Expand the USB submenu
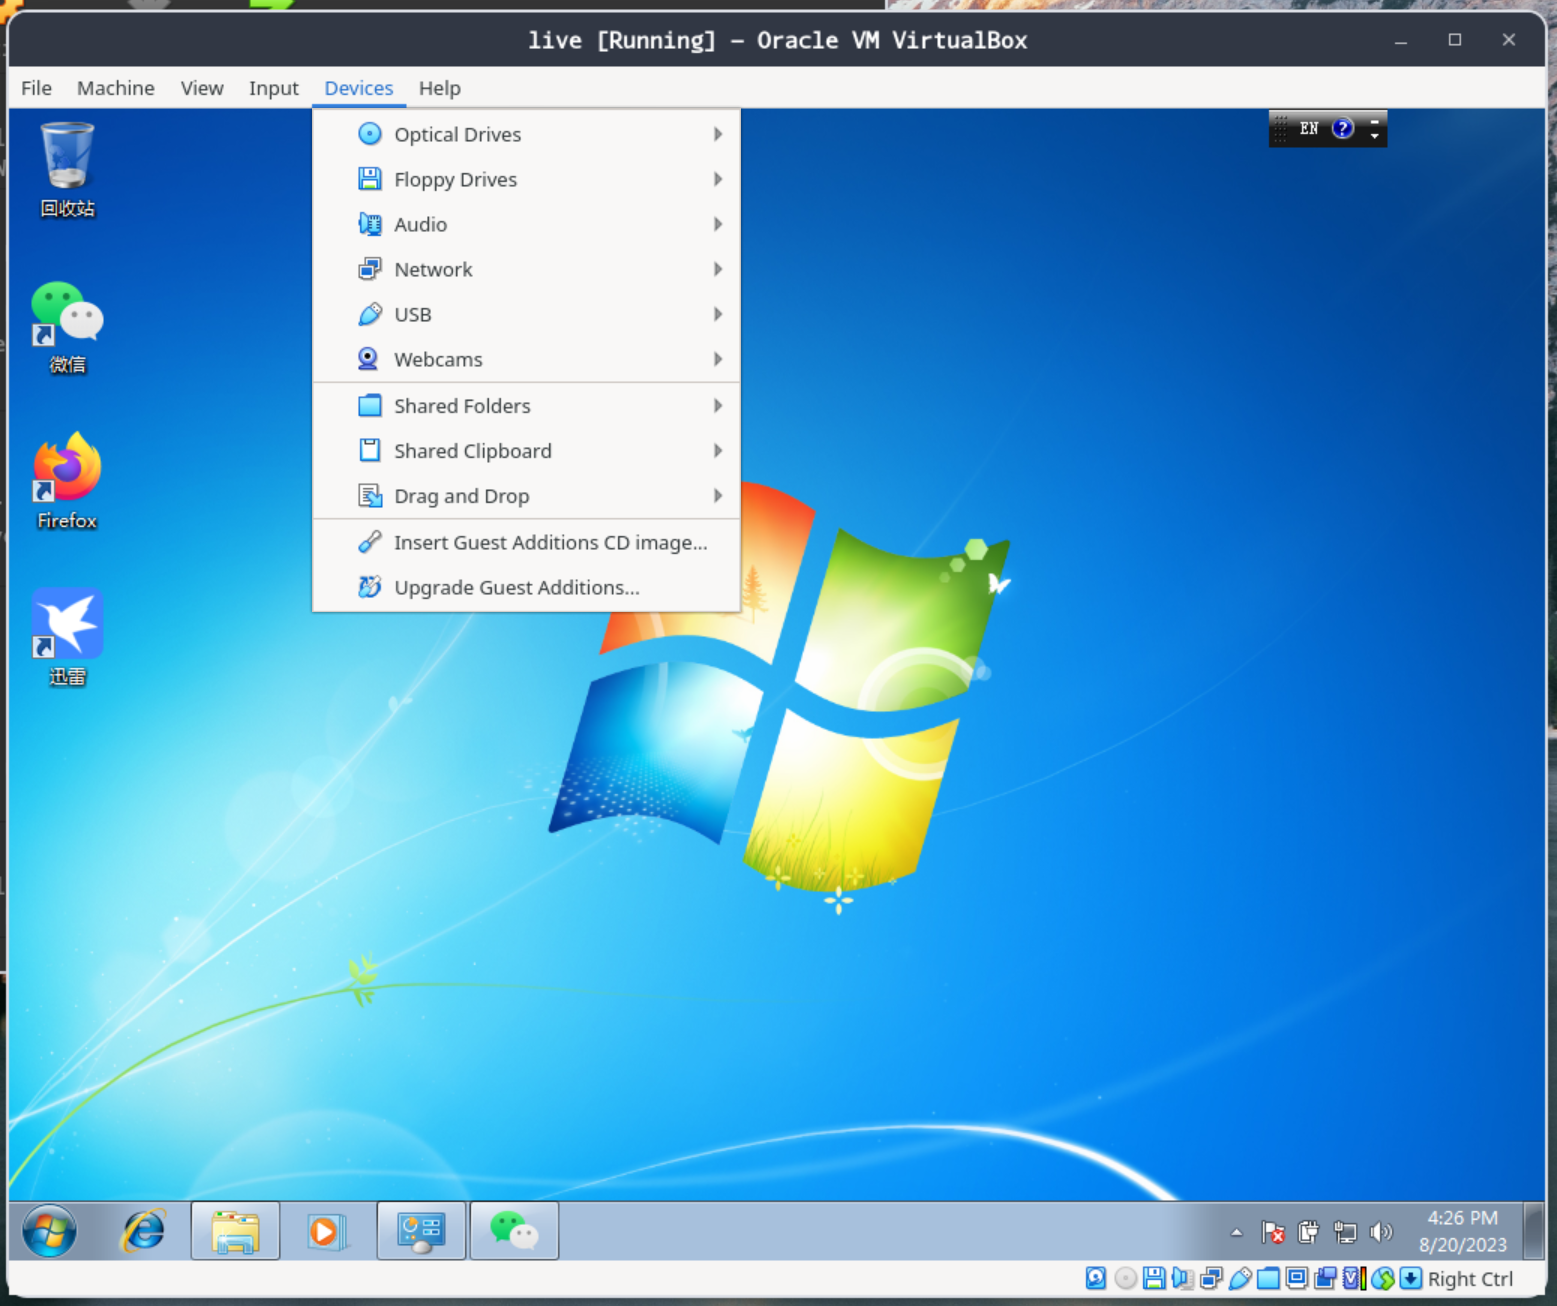This screenshot has height=1306, width=1557. pos(526,314)
